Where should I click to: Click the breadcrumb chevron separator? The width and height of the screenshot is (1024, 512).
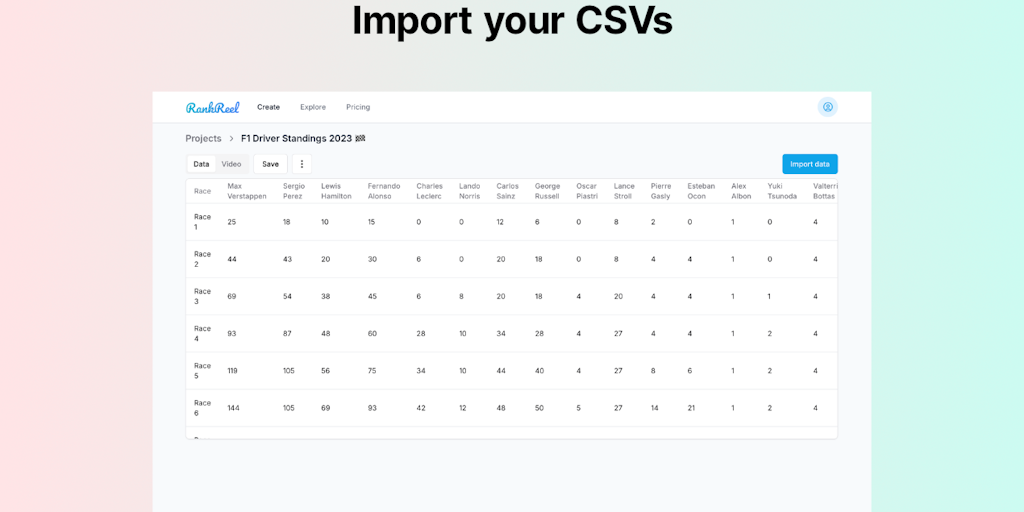(231, 139)
